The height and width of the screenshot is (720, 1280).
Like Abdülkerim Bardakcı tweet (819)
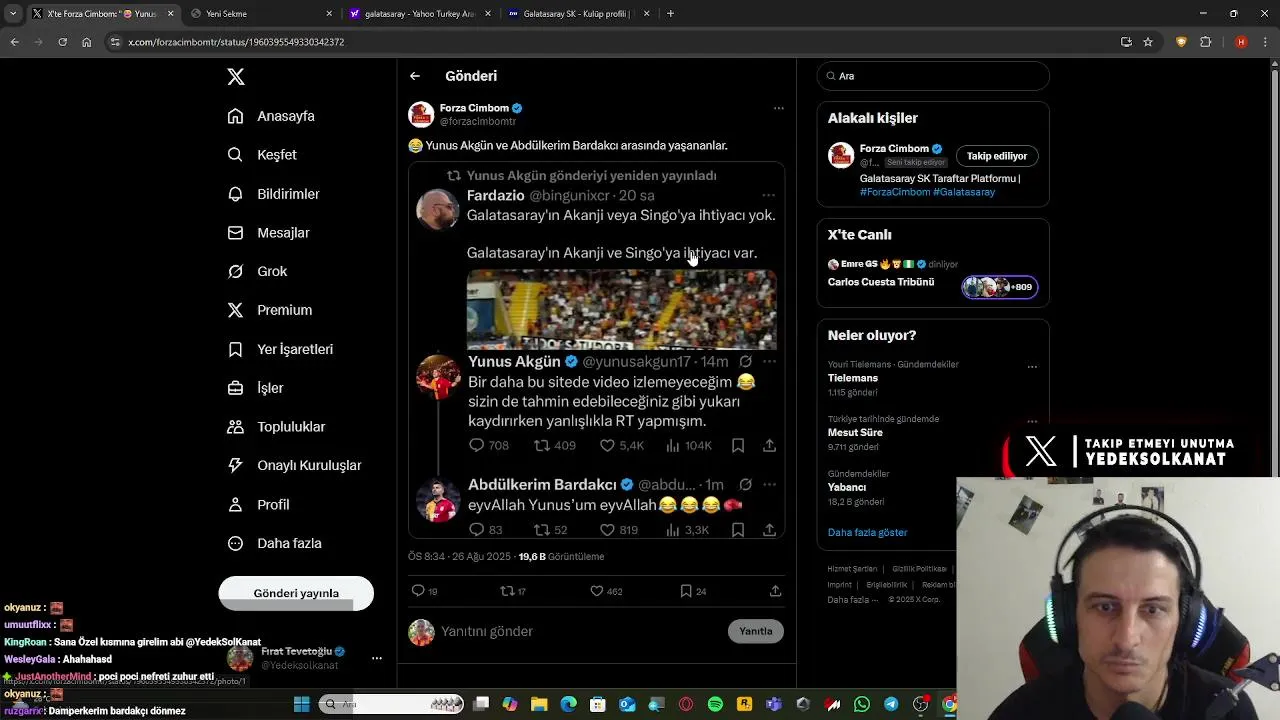(x=618, y=530)
